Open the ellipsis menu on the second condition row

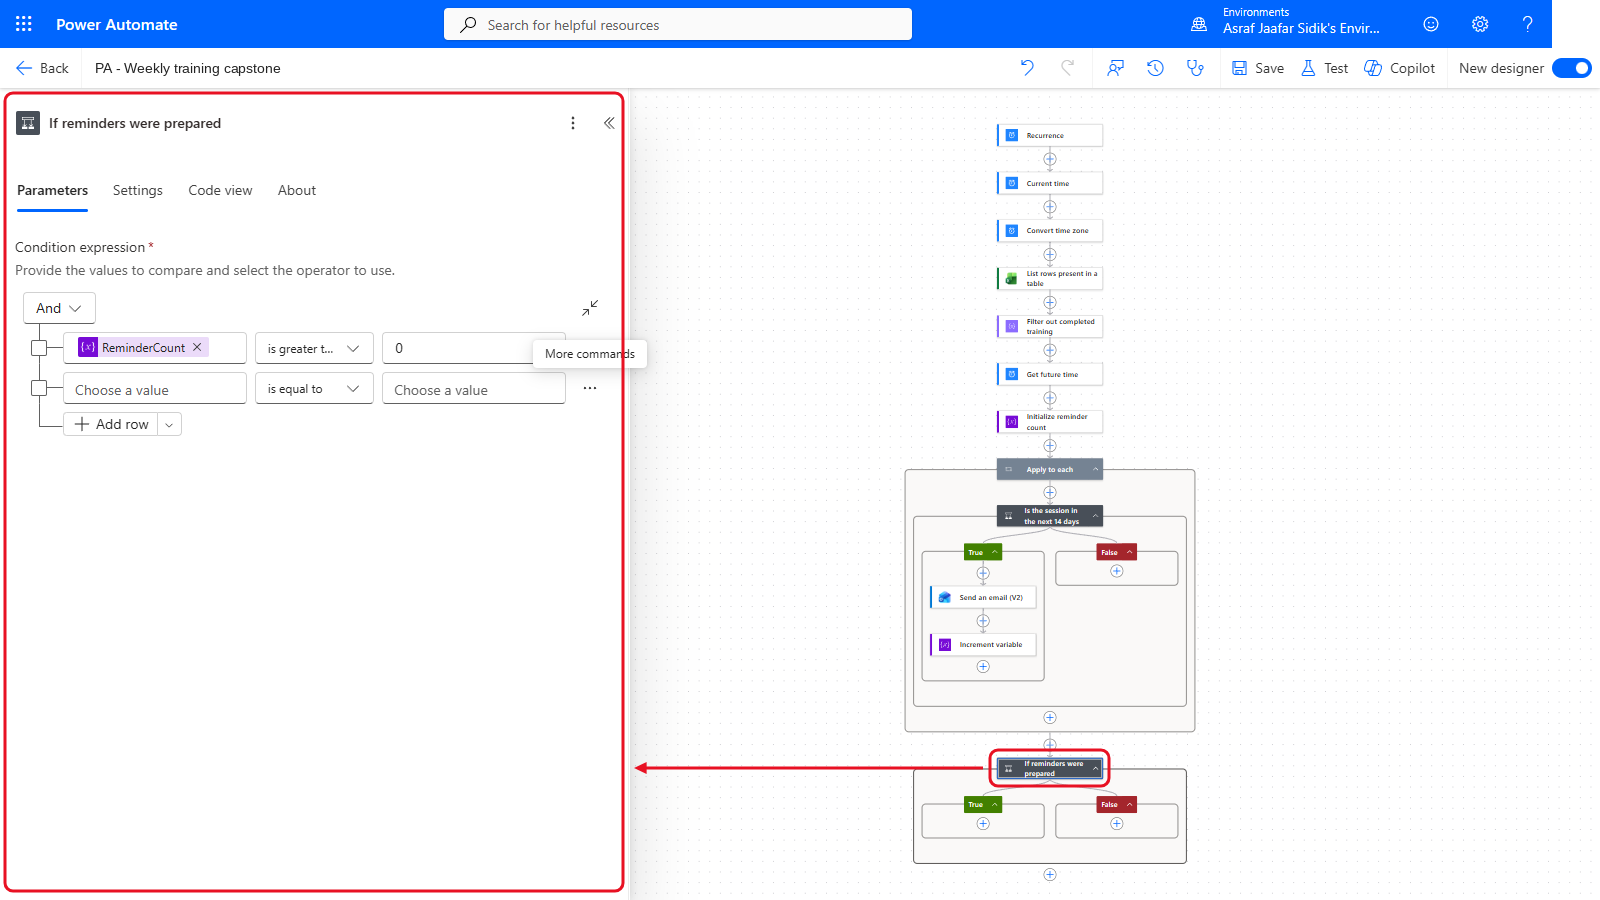[x=590, y=389]
